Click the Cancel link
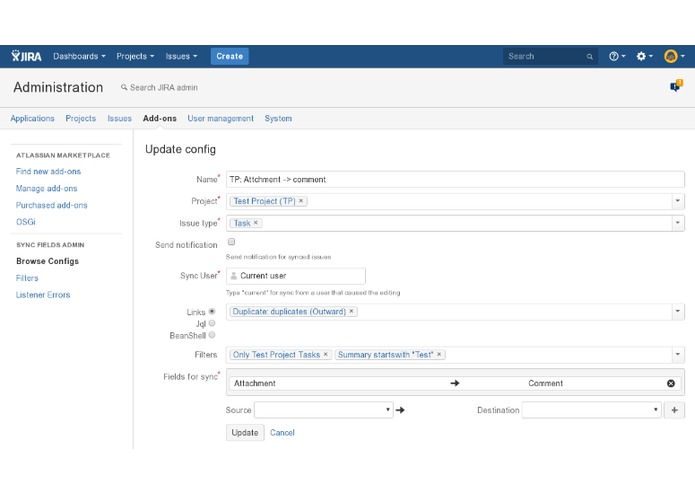 [x=282, y=432]
